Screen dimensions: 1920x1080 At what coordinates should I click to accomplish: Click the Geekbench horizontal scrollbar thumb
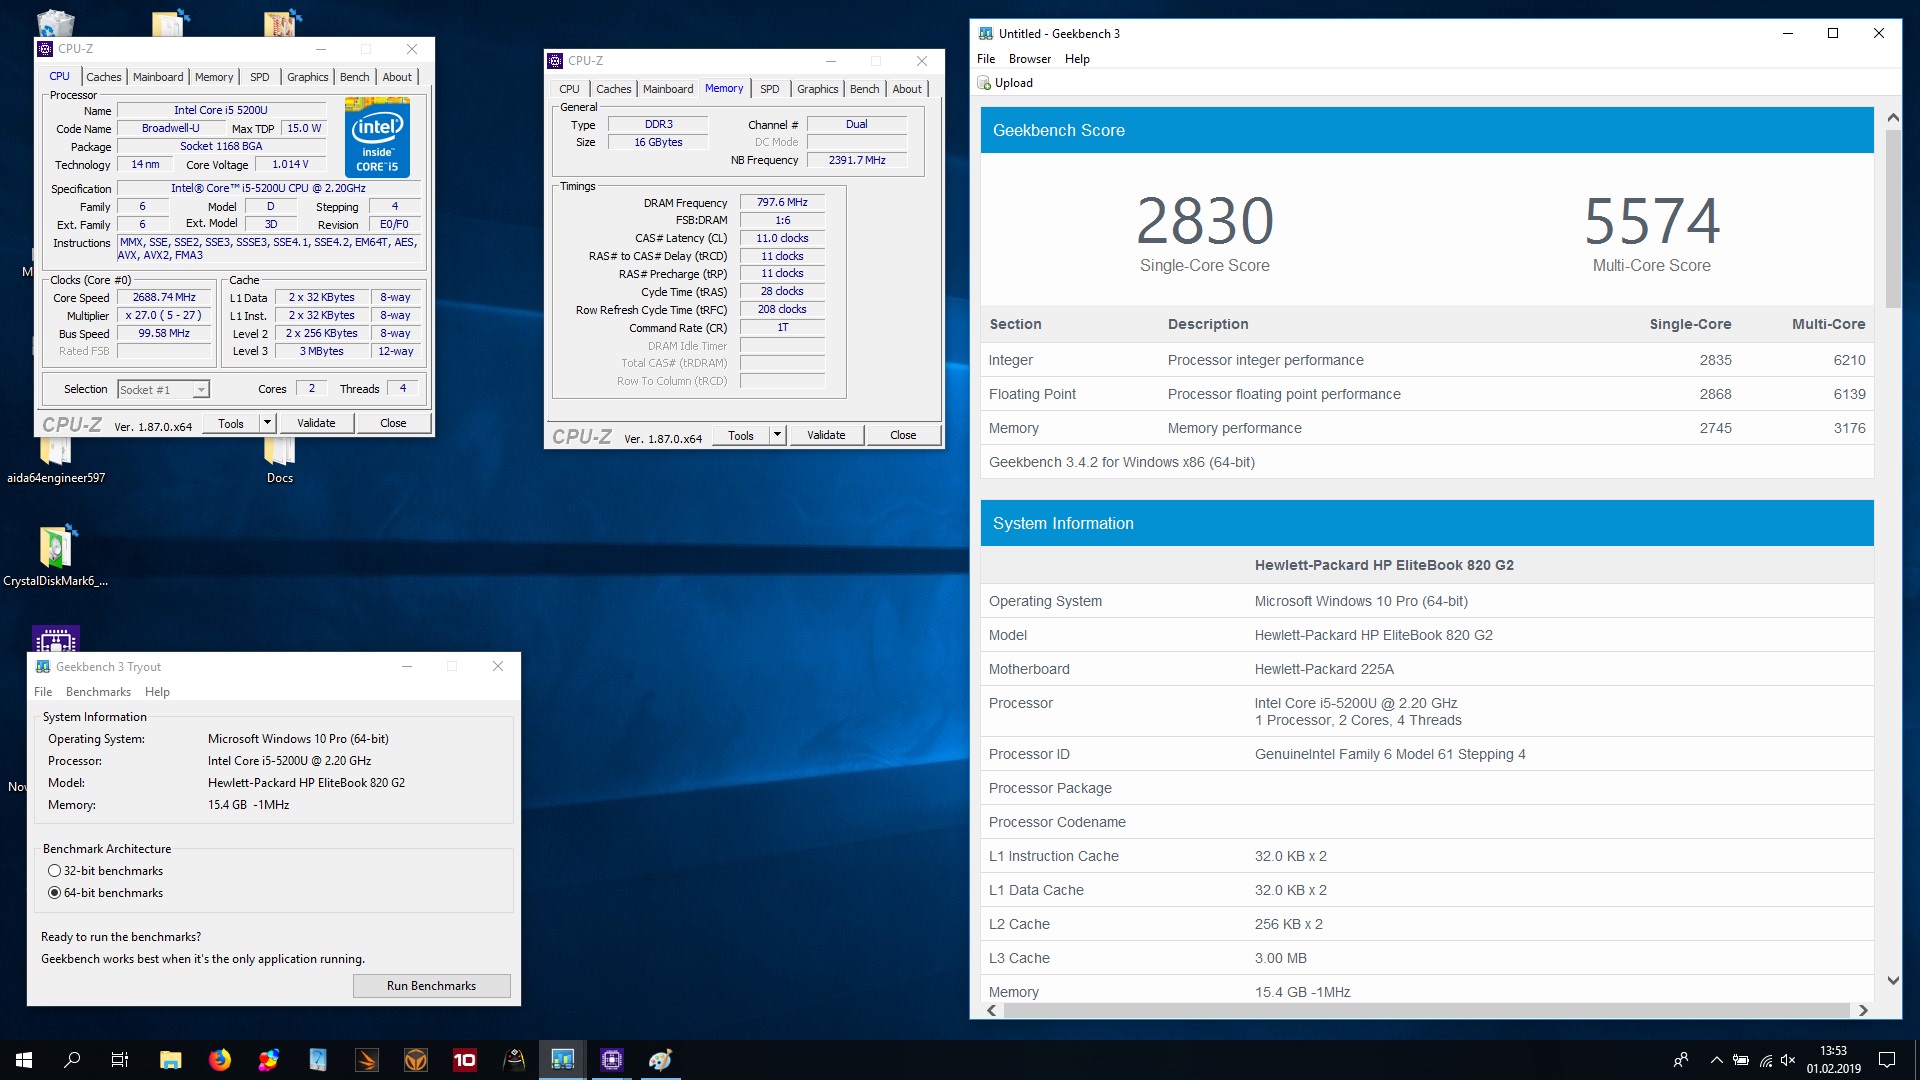click(x=1426, y=1010)
